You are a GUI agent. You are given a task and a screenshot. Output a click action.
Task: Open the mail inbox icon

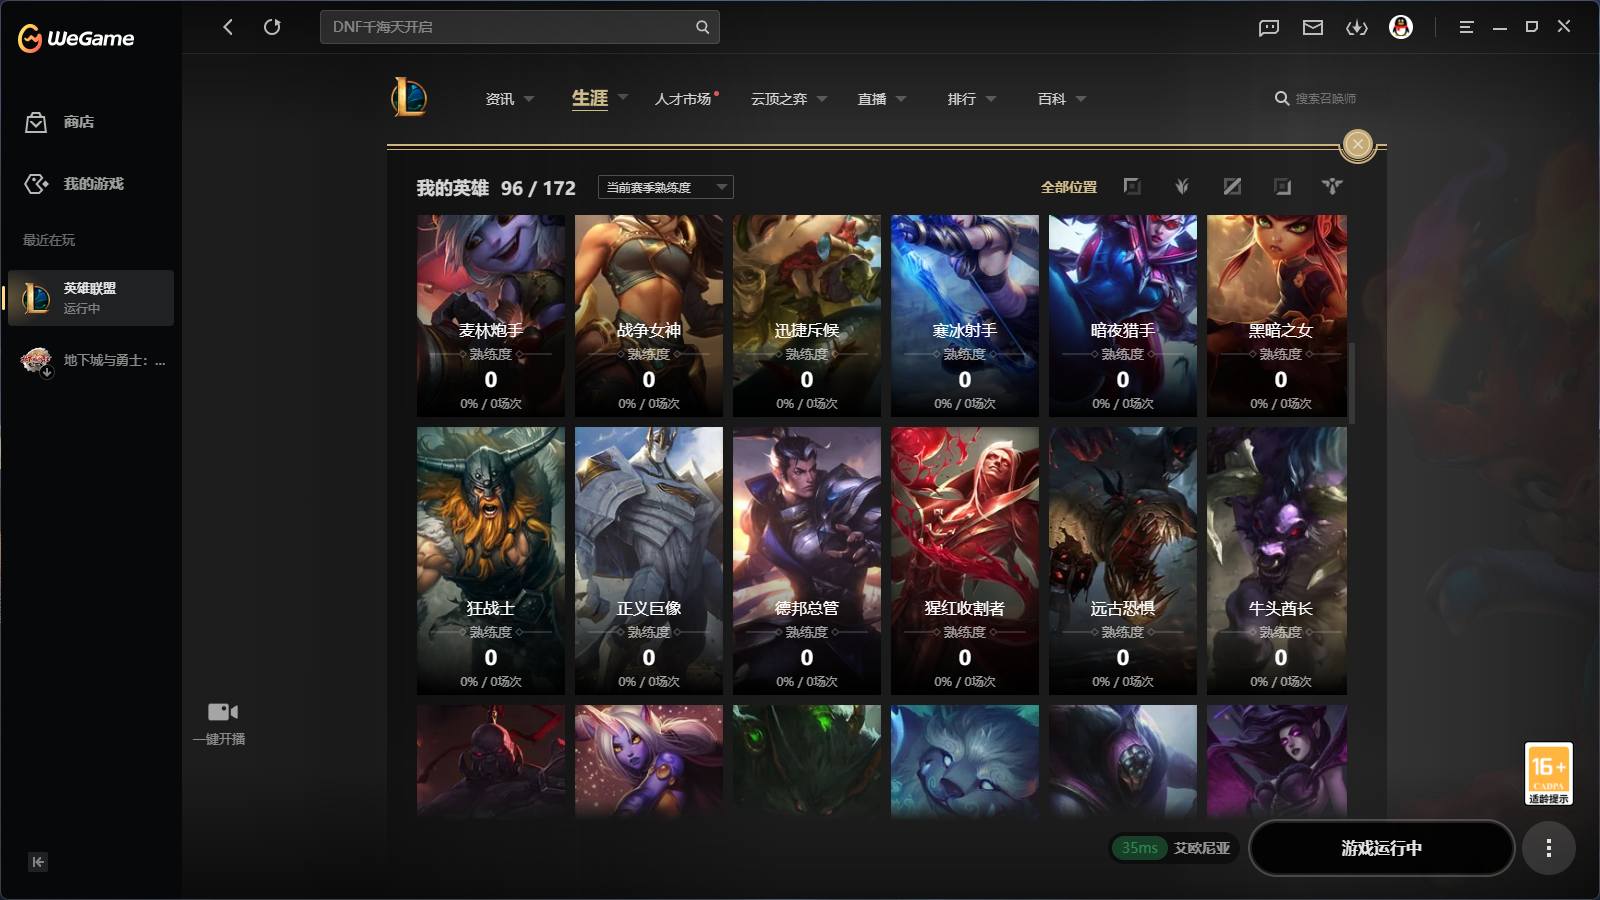pos(1313,27)
